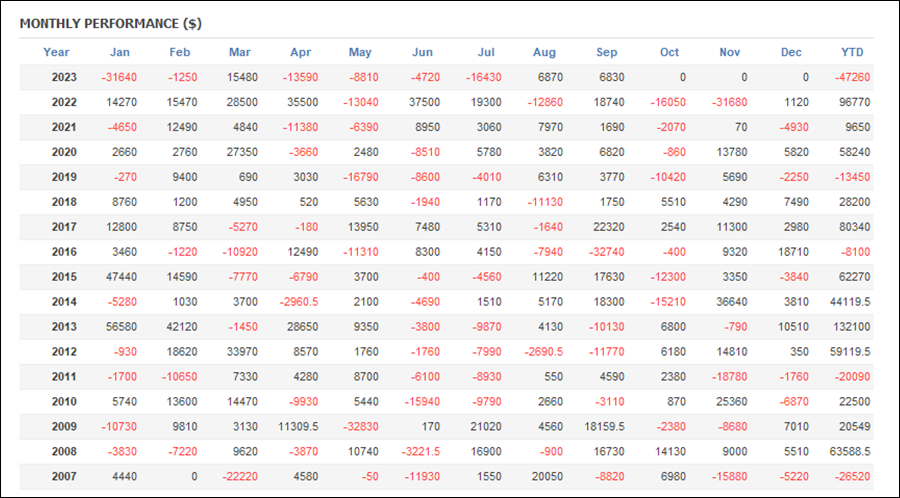Click the 2009 YTD value 20549

[x=855, y=427]
